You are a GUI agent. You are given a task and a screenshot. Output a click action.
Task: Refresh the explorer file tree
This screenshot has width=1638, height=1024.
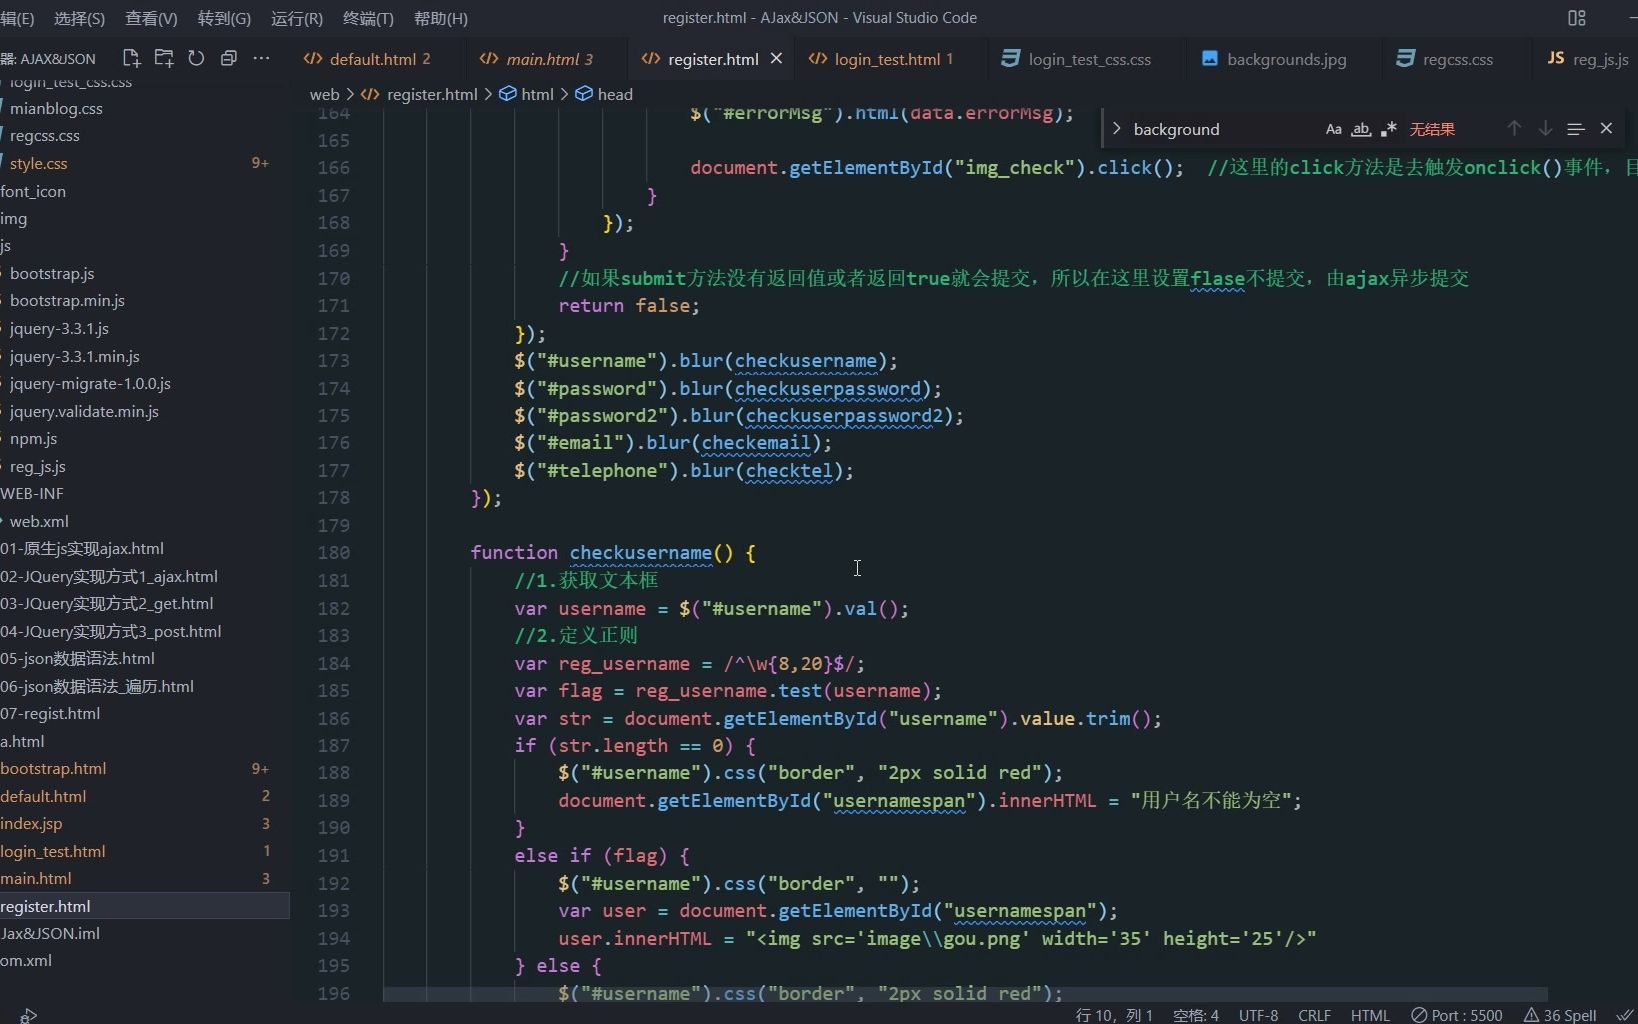click(196, 58)
